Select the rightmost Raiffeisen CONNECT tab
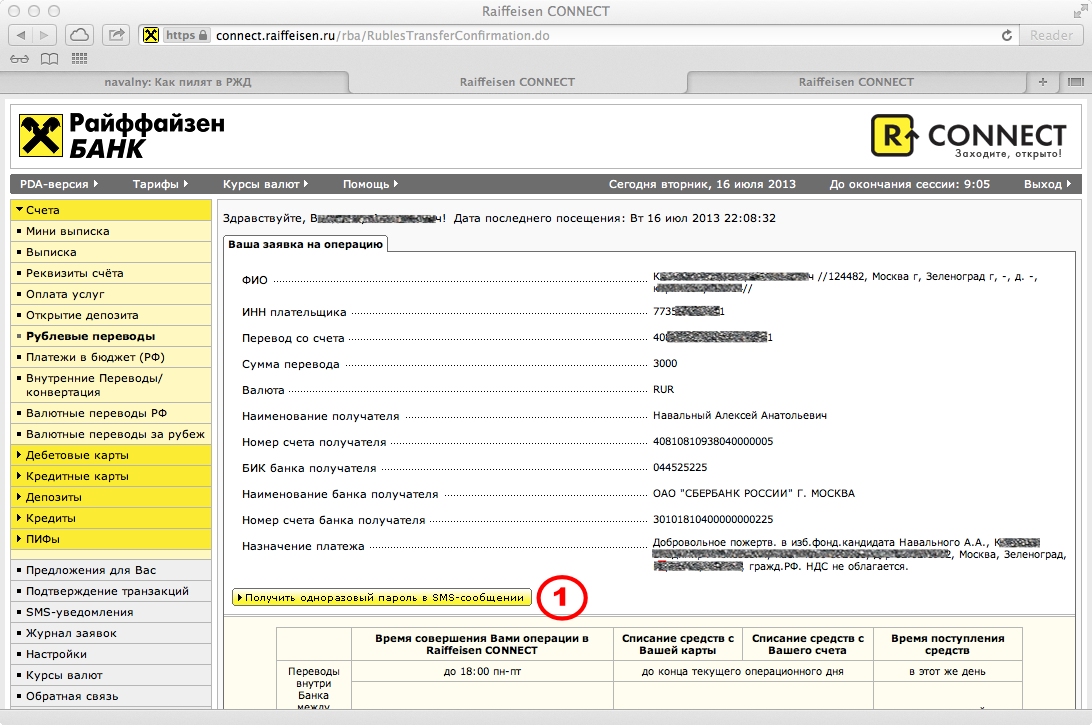Screen dimensions: 1092x725 [856, 82]
